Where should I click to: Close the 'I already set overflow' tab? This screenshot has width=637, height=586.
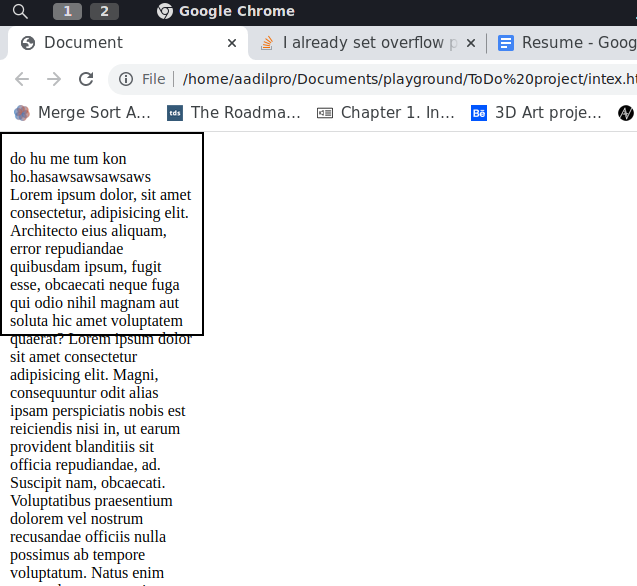click(471, 43)
